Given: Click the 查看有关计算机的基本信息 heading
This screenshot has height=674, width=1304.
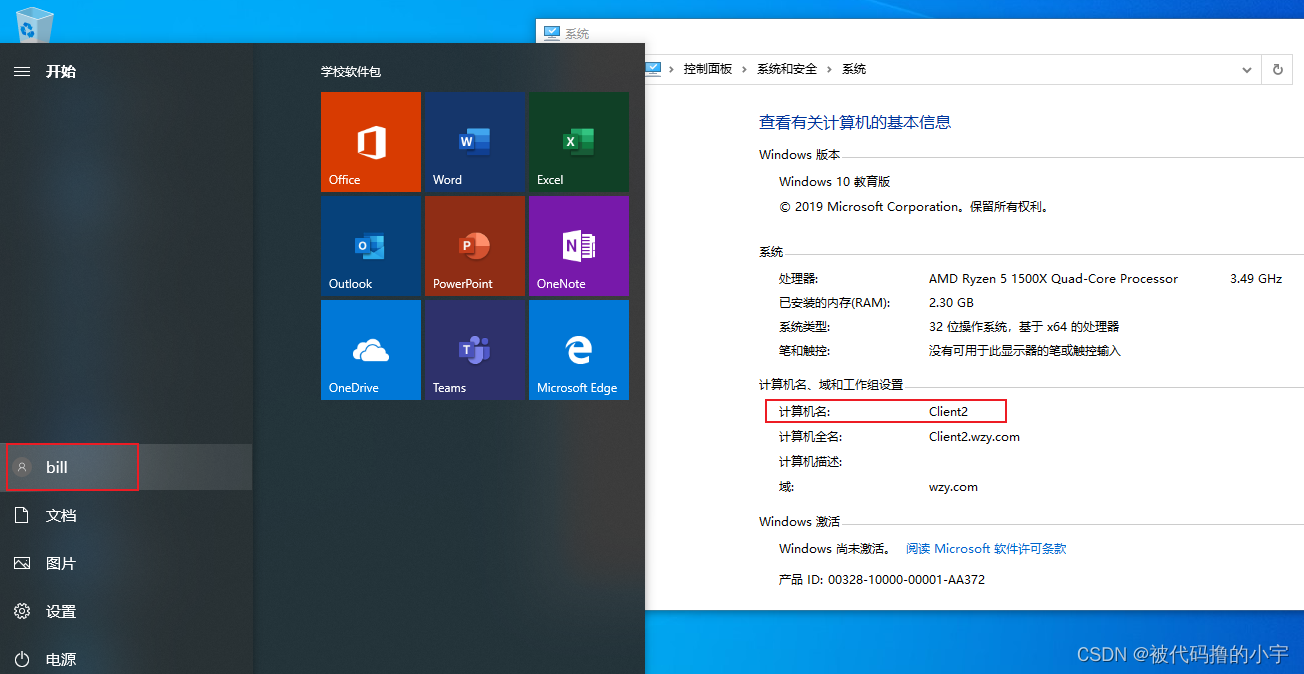Looking at the screenshot, I should (855, 122).
